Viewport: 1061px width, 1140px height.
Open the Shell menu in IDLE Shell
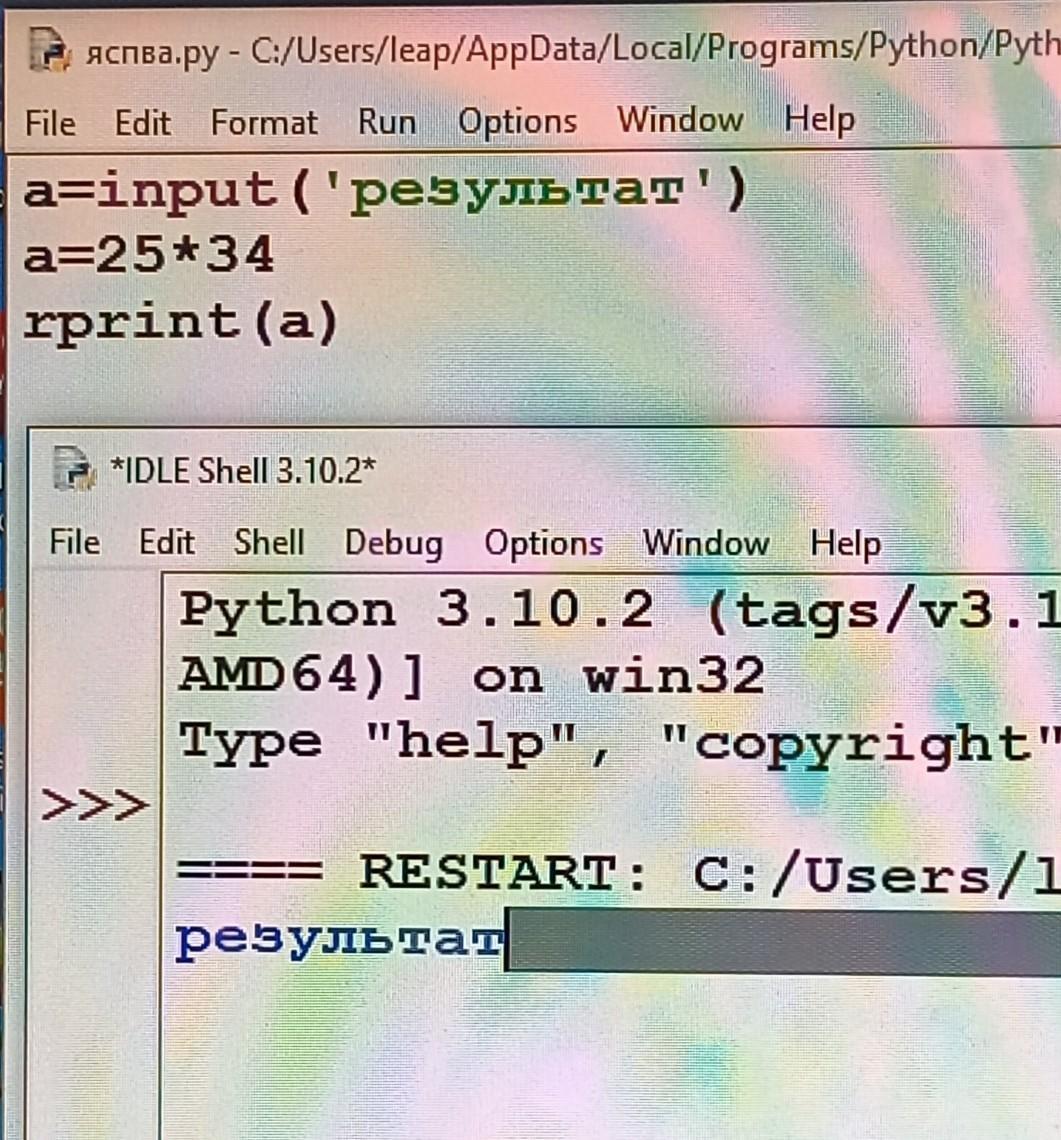click(x=268, y=542)
